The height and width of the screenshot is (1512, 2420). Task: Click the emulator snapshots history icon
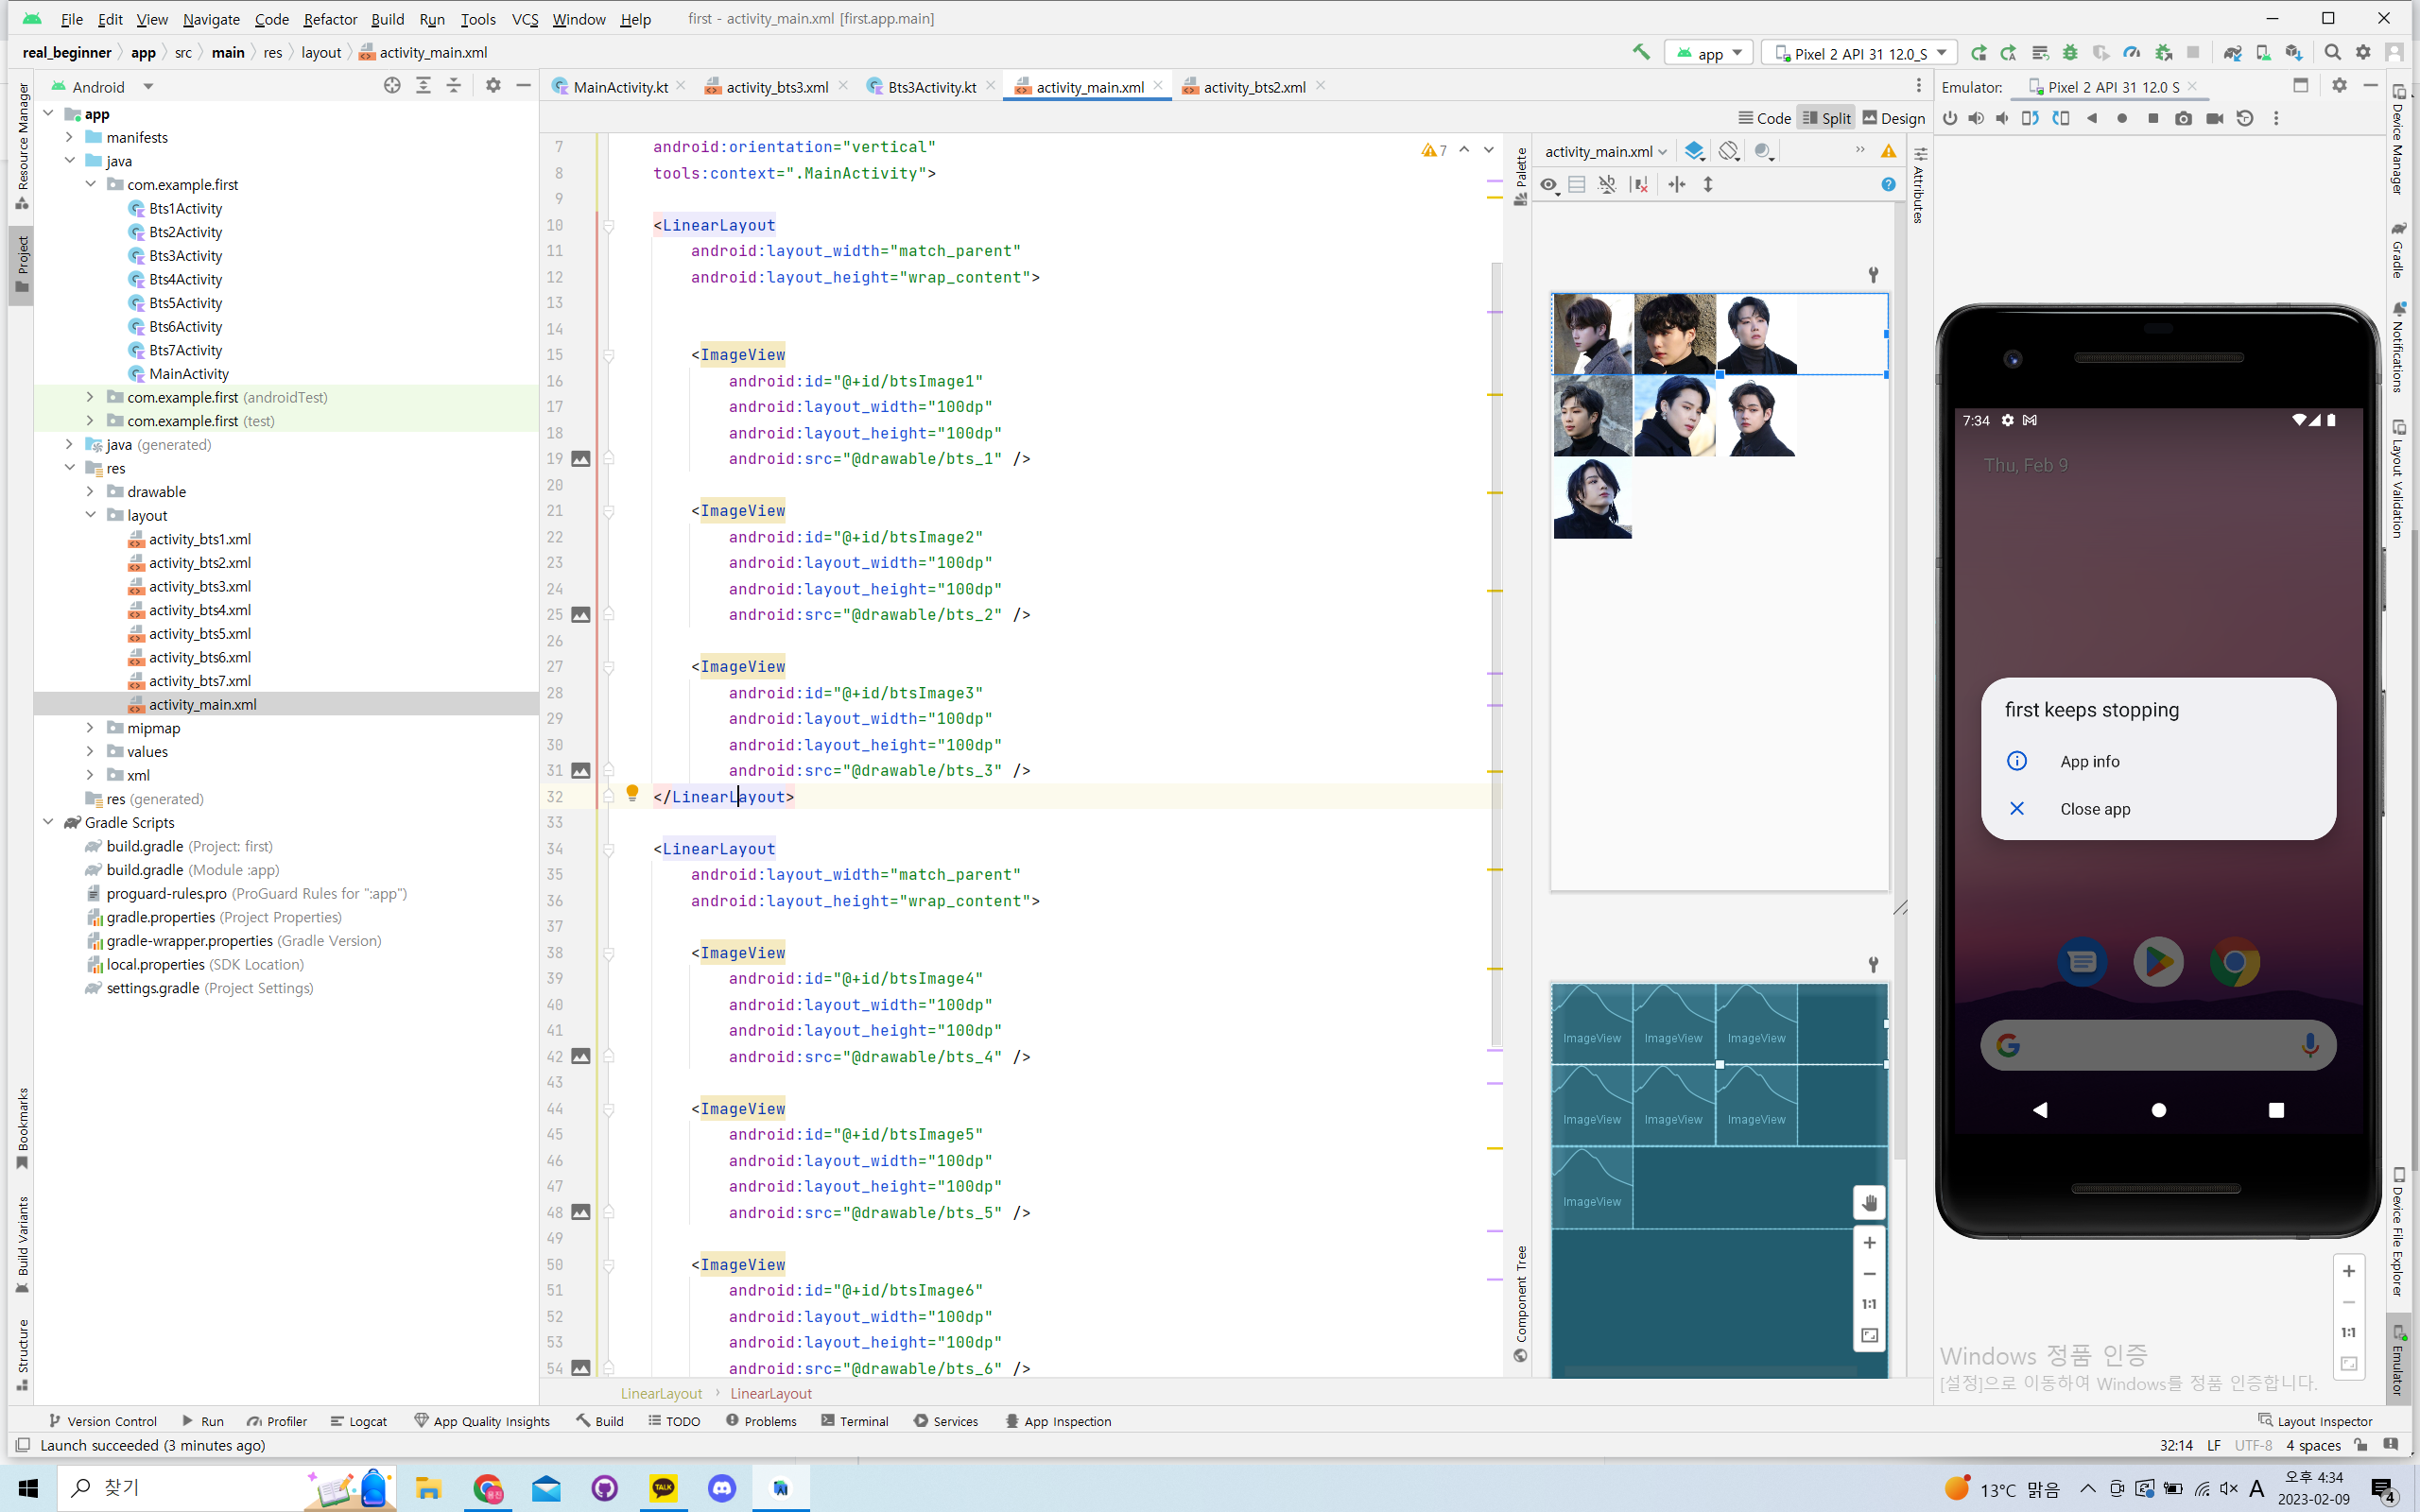point(2245,118)
